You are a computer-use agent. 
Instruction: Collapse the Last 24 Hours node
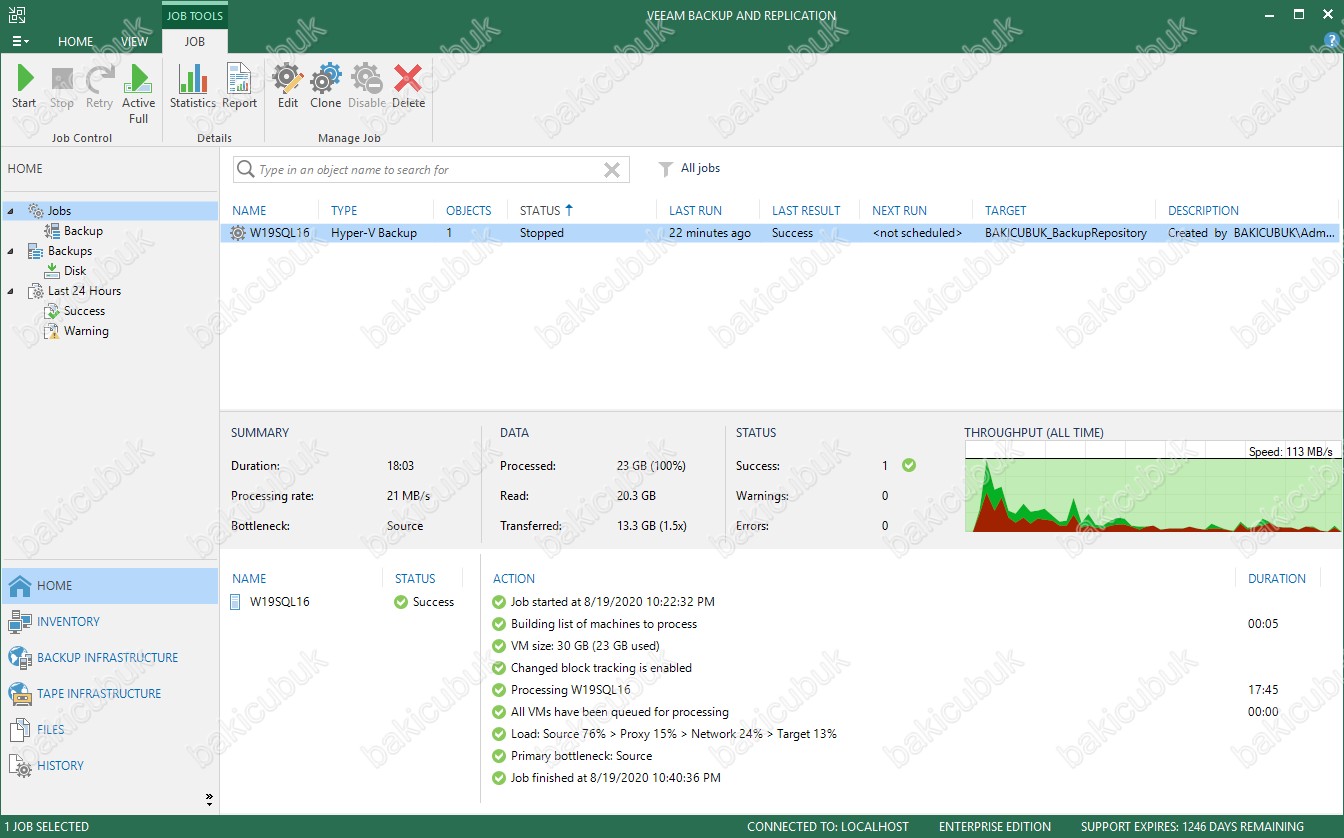(10, 291)
